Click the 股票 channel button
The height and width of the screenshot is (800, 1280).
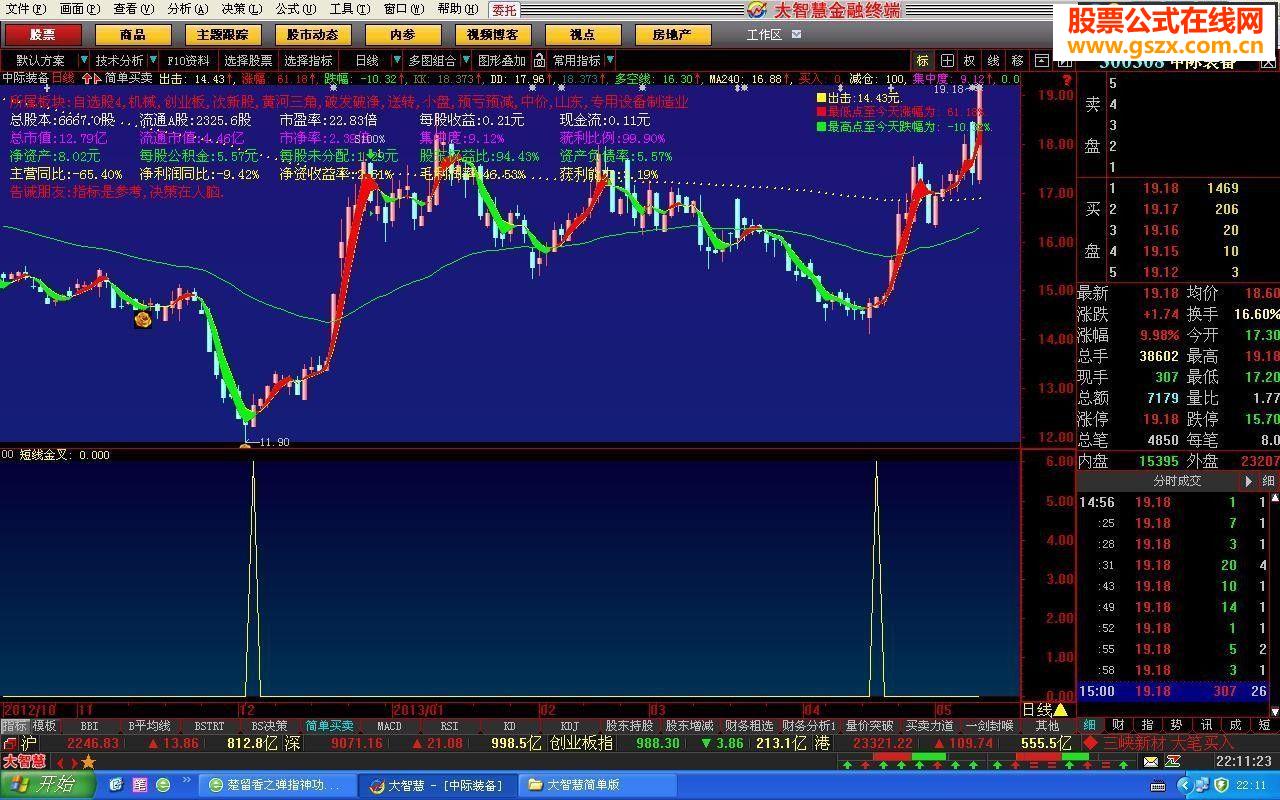pyautogui.click(x=42, y=34)
